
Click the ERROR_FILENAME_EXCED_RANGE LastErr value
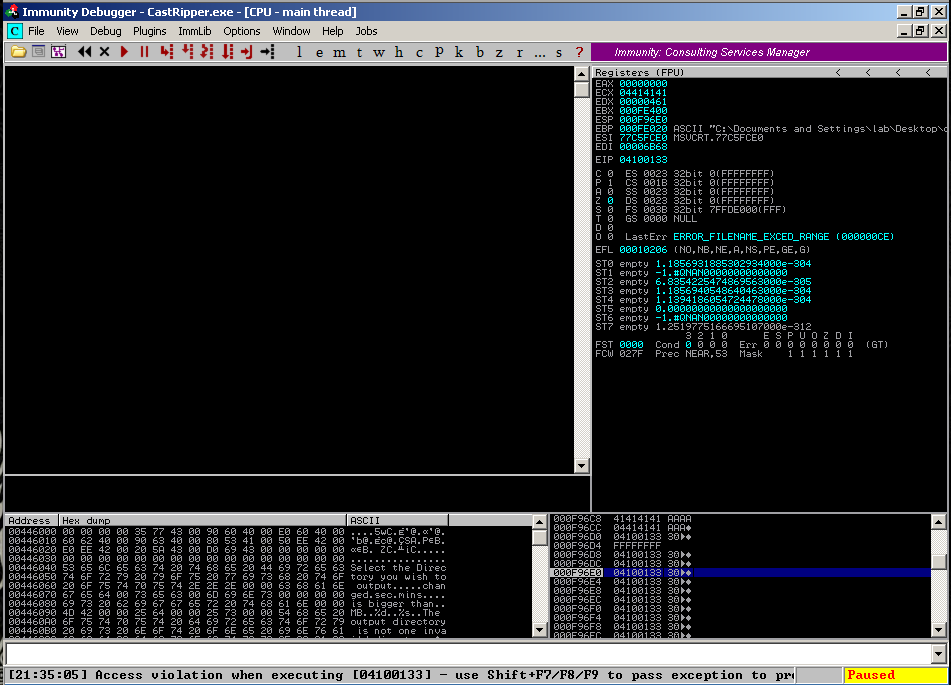[x=783, y=237]
